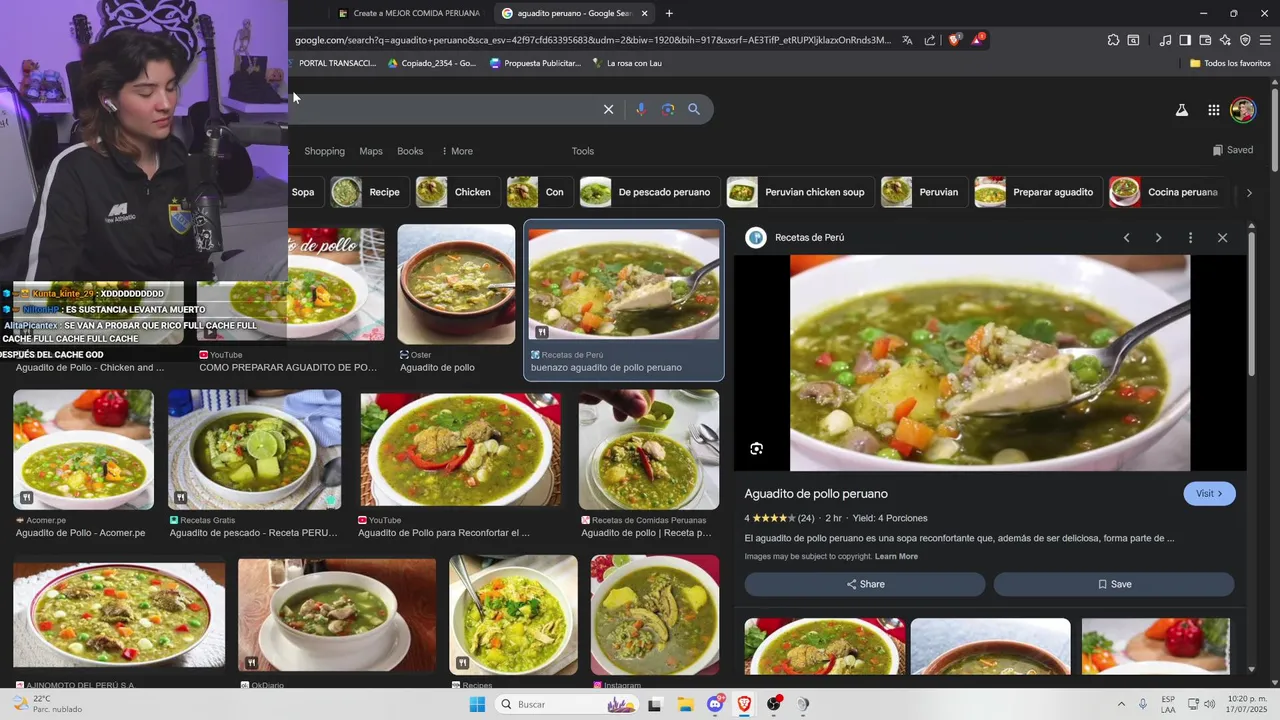Click the Google search input field
Screen dimensions: 1280x720
pyautogui.click(x=445, y=109)
